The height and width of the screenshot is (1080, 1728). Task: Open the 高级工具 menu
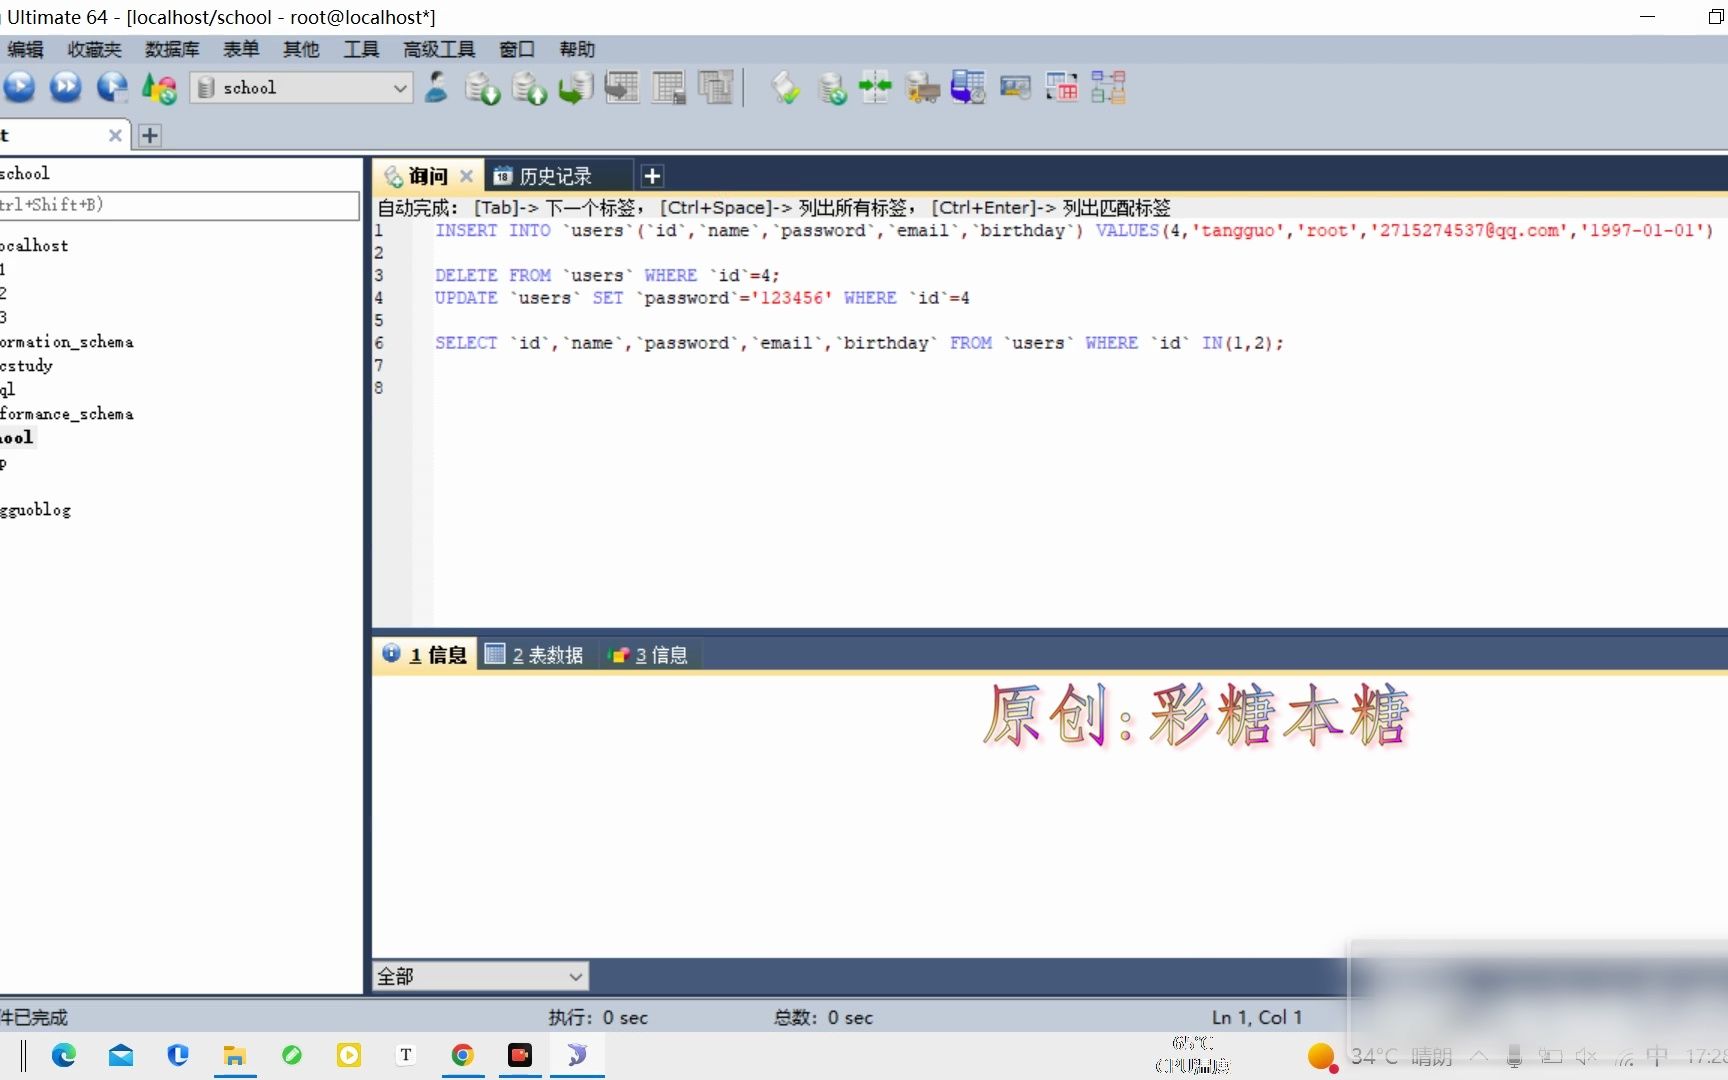coord(439,49)
